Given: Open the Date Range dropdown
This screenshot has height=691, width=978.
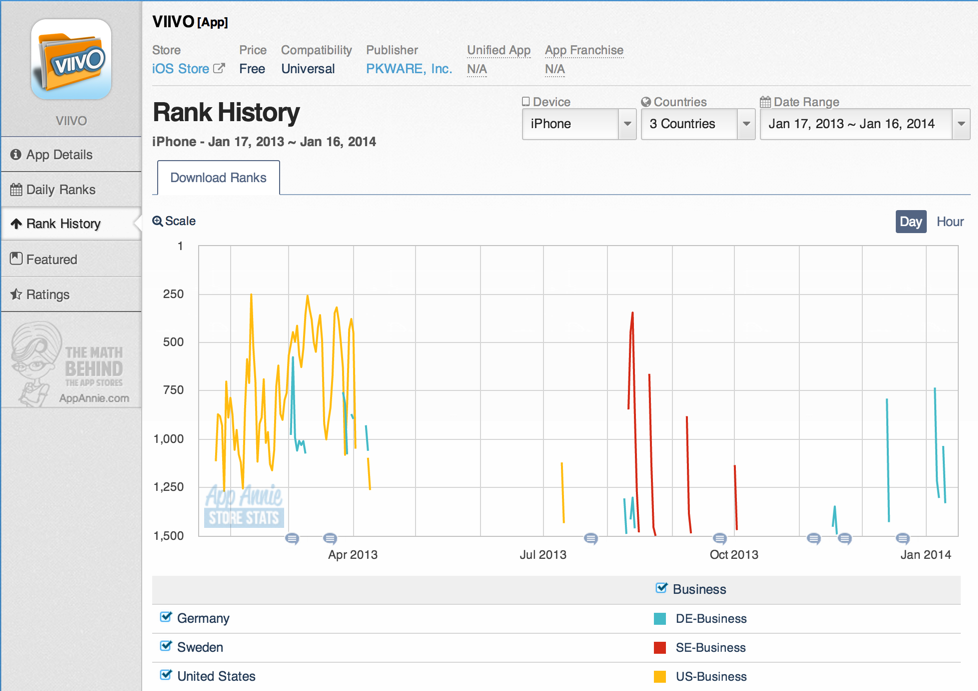Looking at the screenshot, I should (864, 124).
